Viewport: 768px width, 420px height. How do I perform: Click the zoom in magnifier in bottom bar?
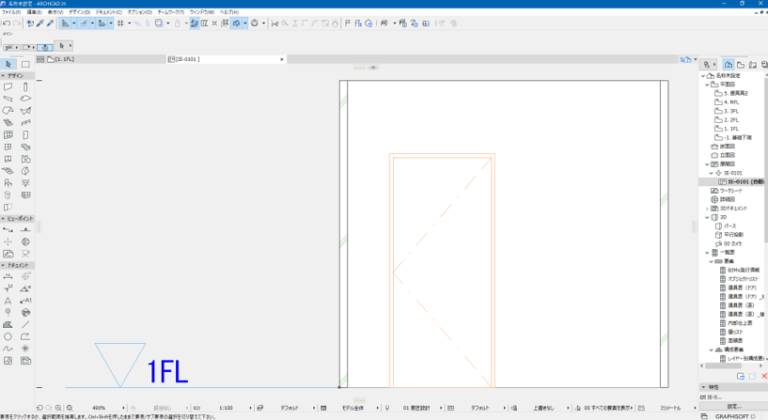click(58, 408)
